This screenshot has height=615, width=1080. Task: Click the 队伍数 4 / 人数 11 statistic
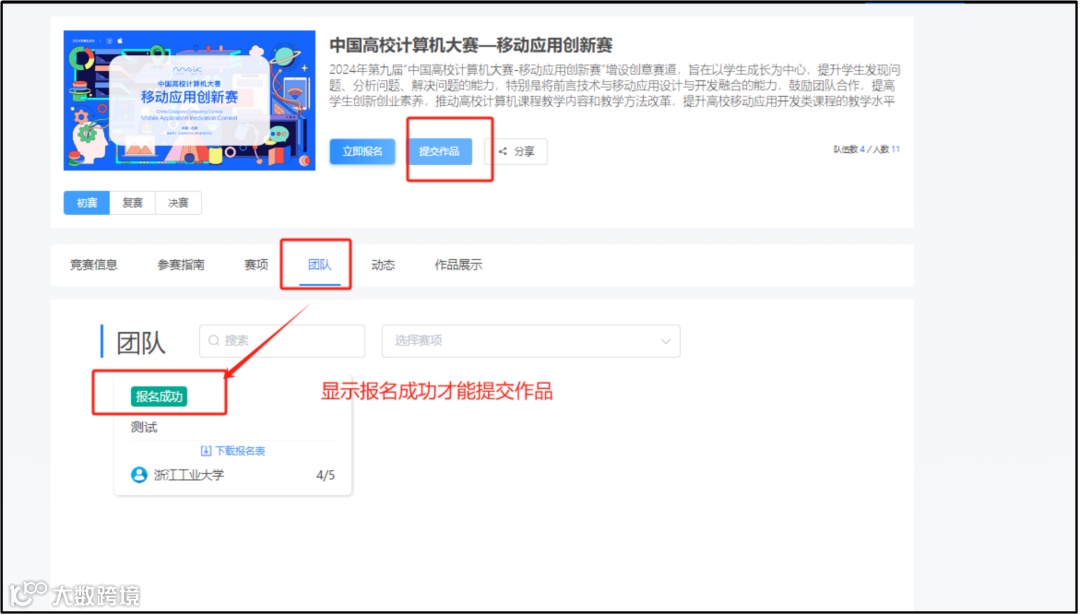[866, 149]
